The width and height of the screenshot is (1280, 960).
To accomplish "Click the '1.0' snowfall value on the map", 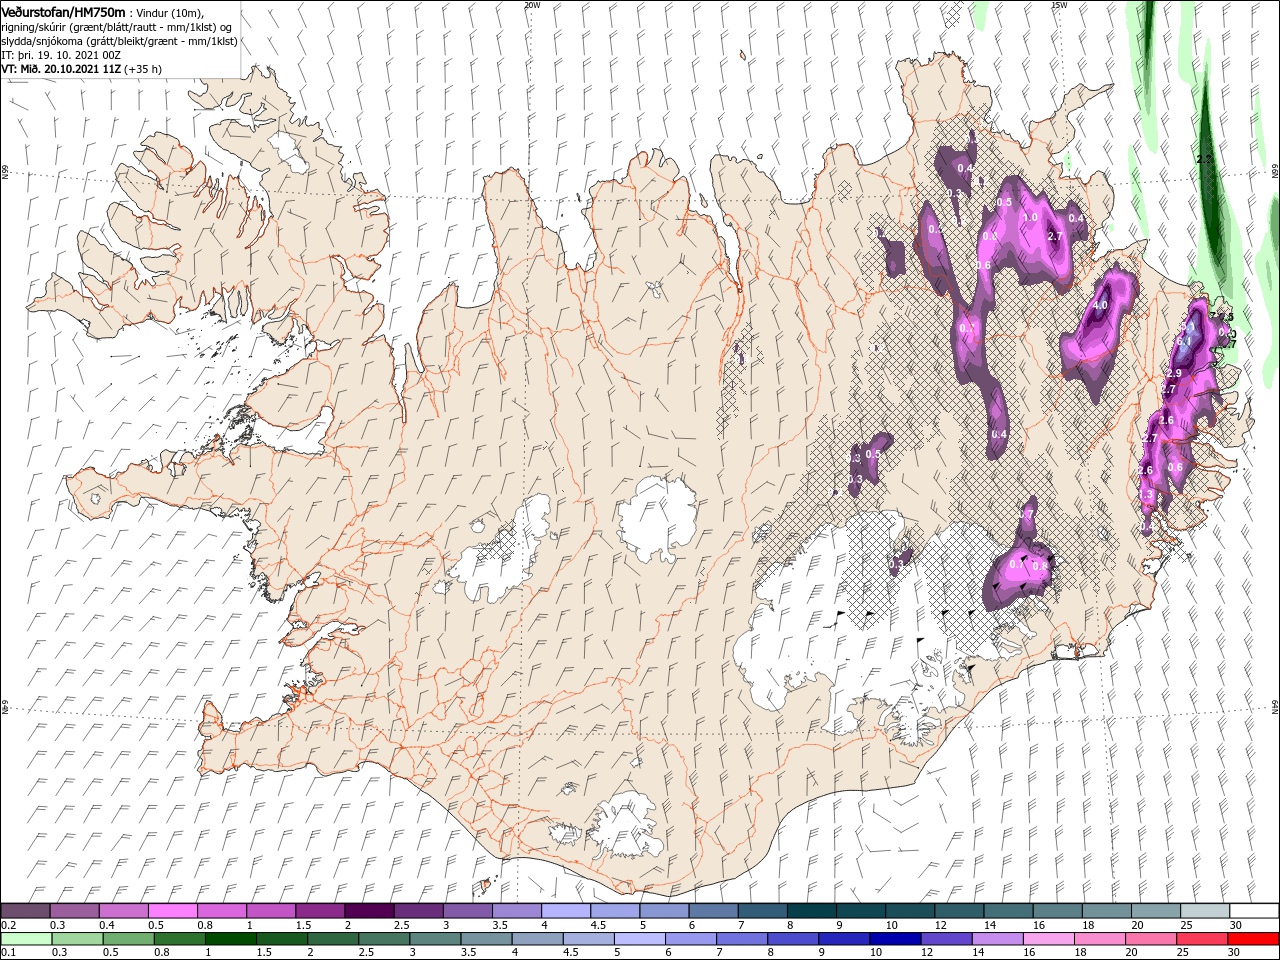I will (x=1031, y=217).
